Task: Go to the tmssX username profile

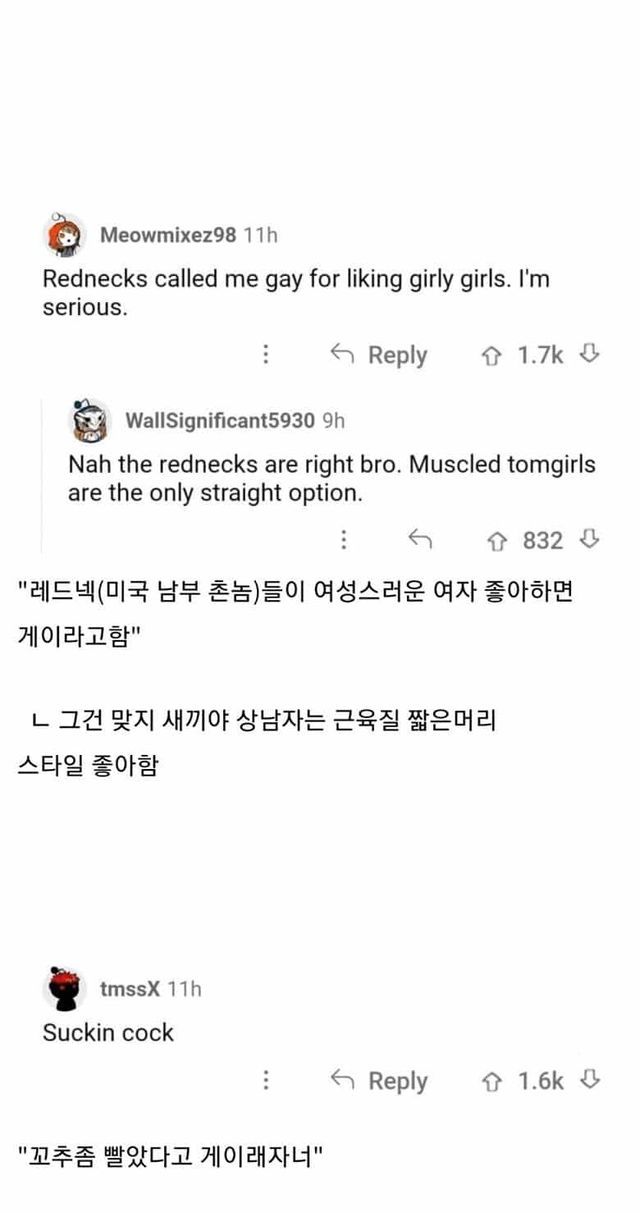Action: click(130, 989)
